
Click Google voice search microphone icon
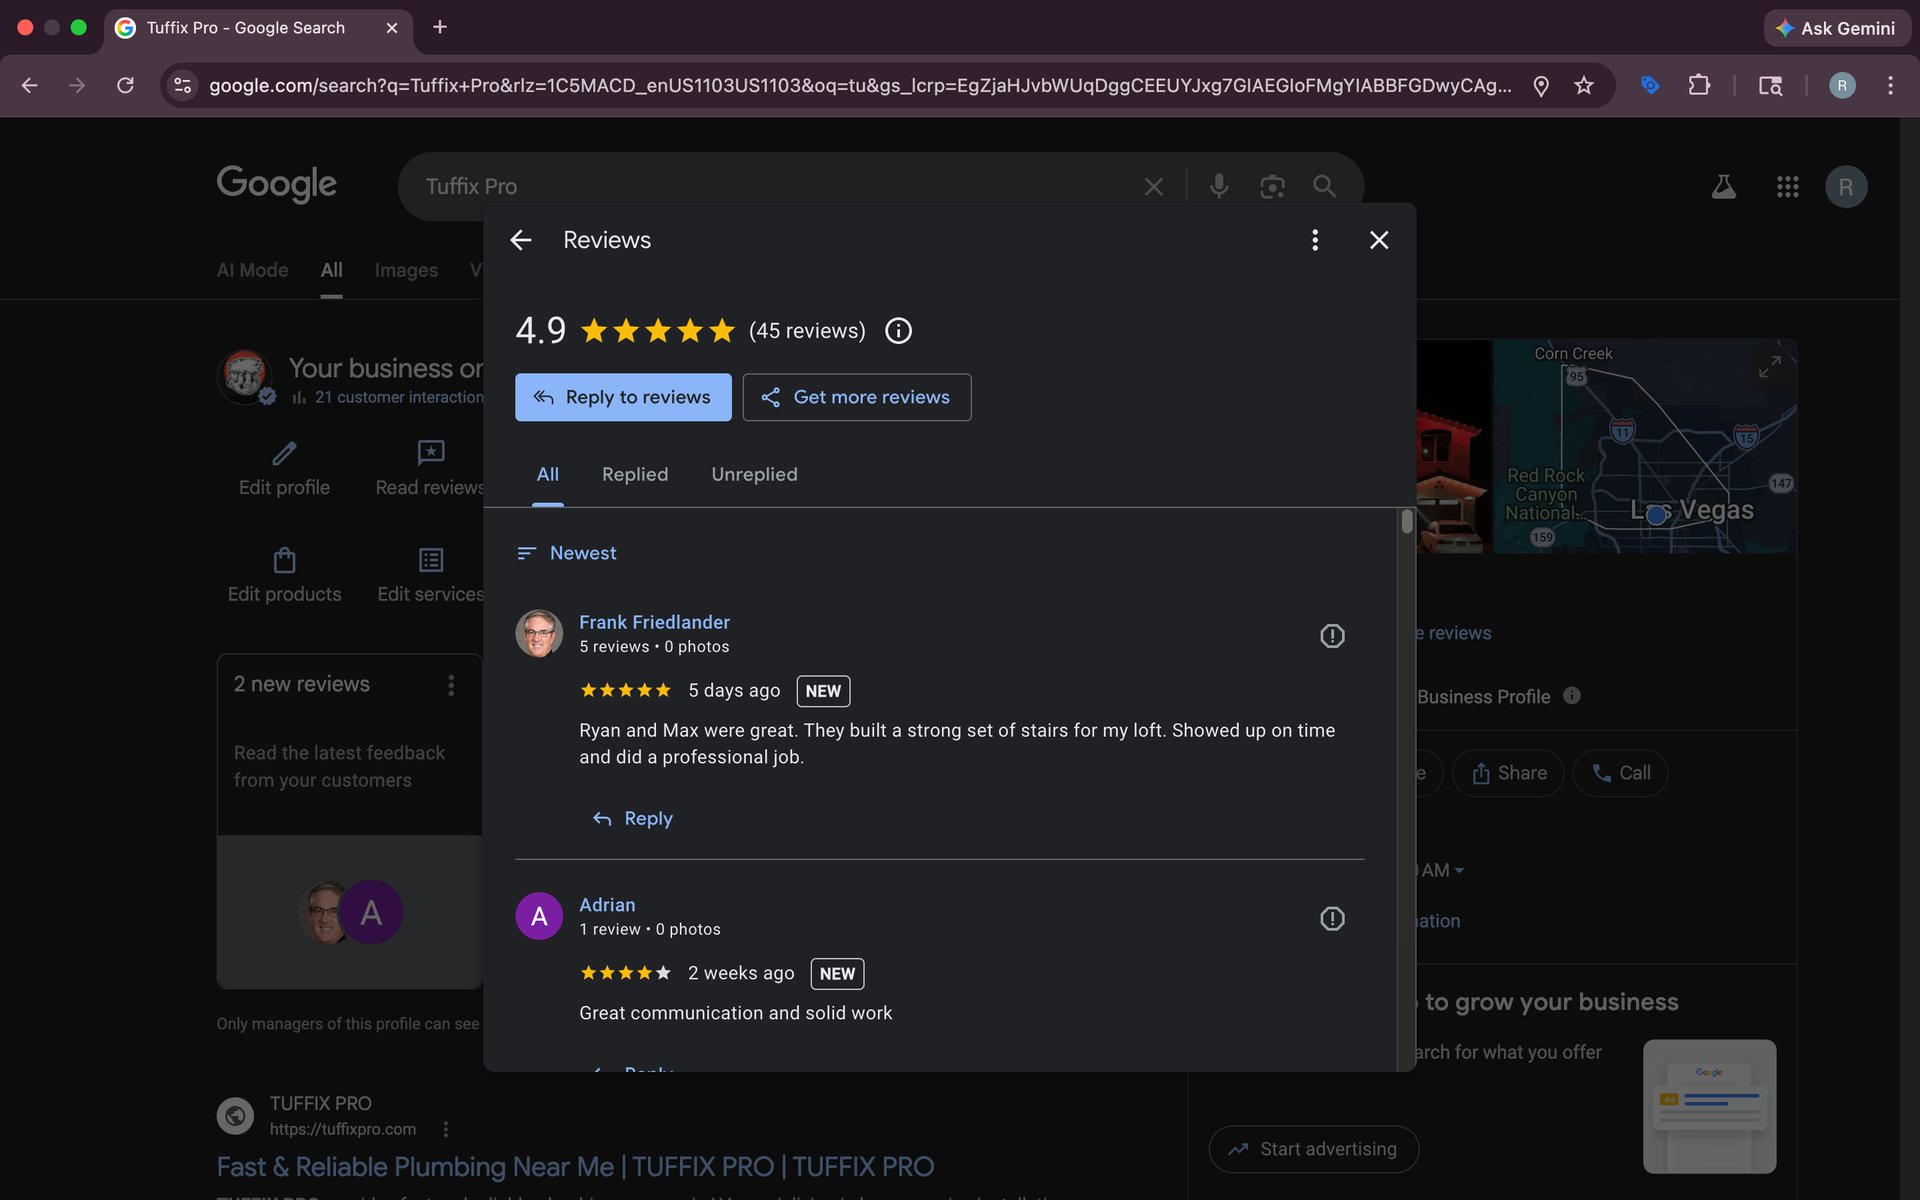(1218, 186)
